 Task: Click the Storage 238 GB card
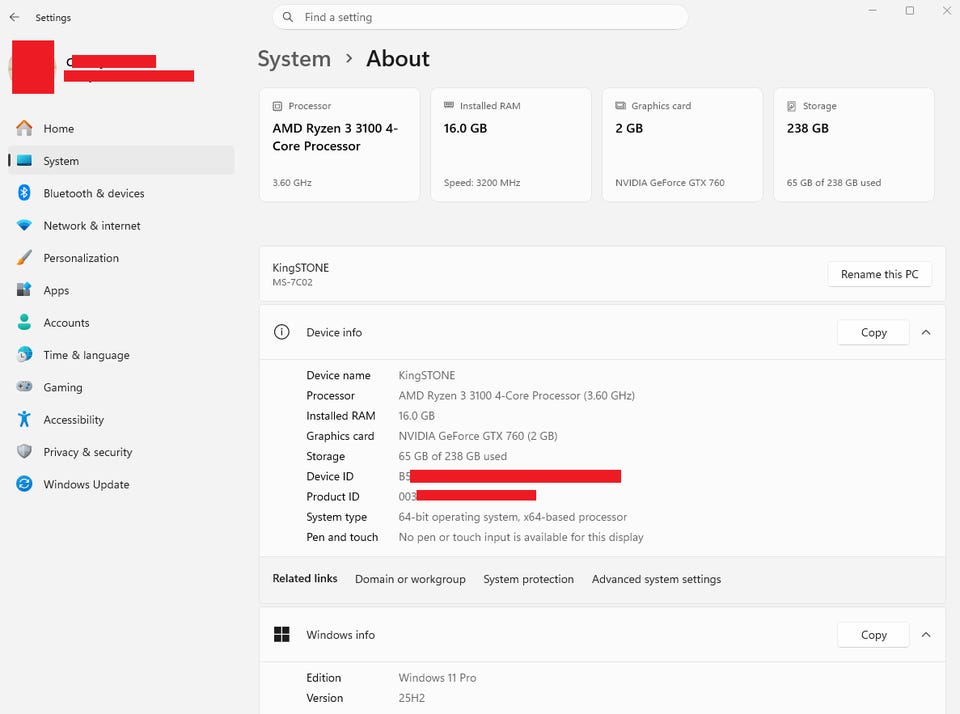[x=854, y=145]
